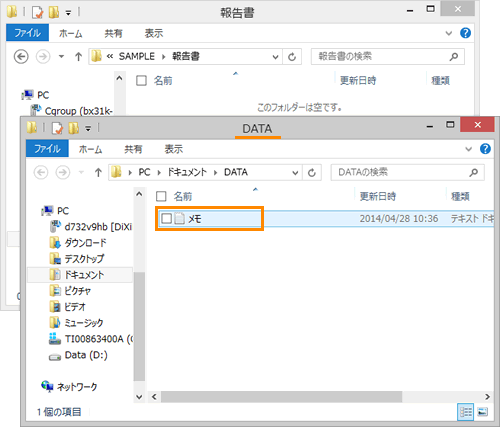Switch to large icons view in DATA status bar
The height and width of the screenshot is (427, 500).
click(482, 412)
